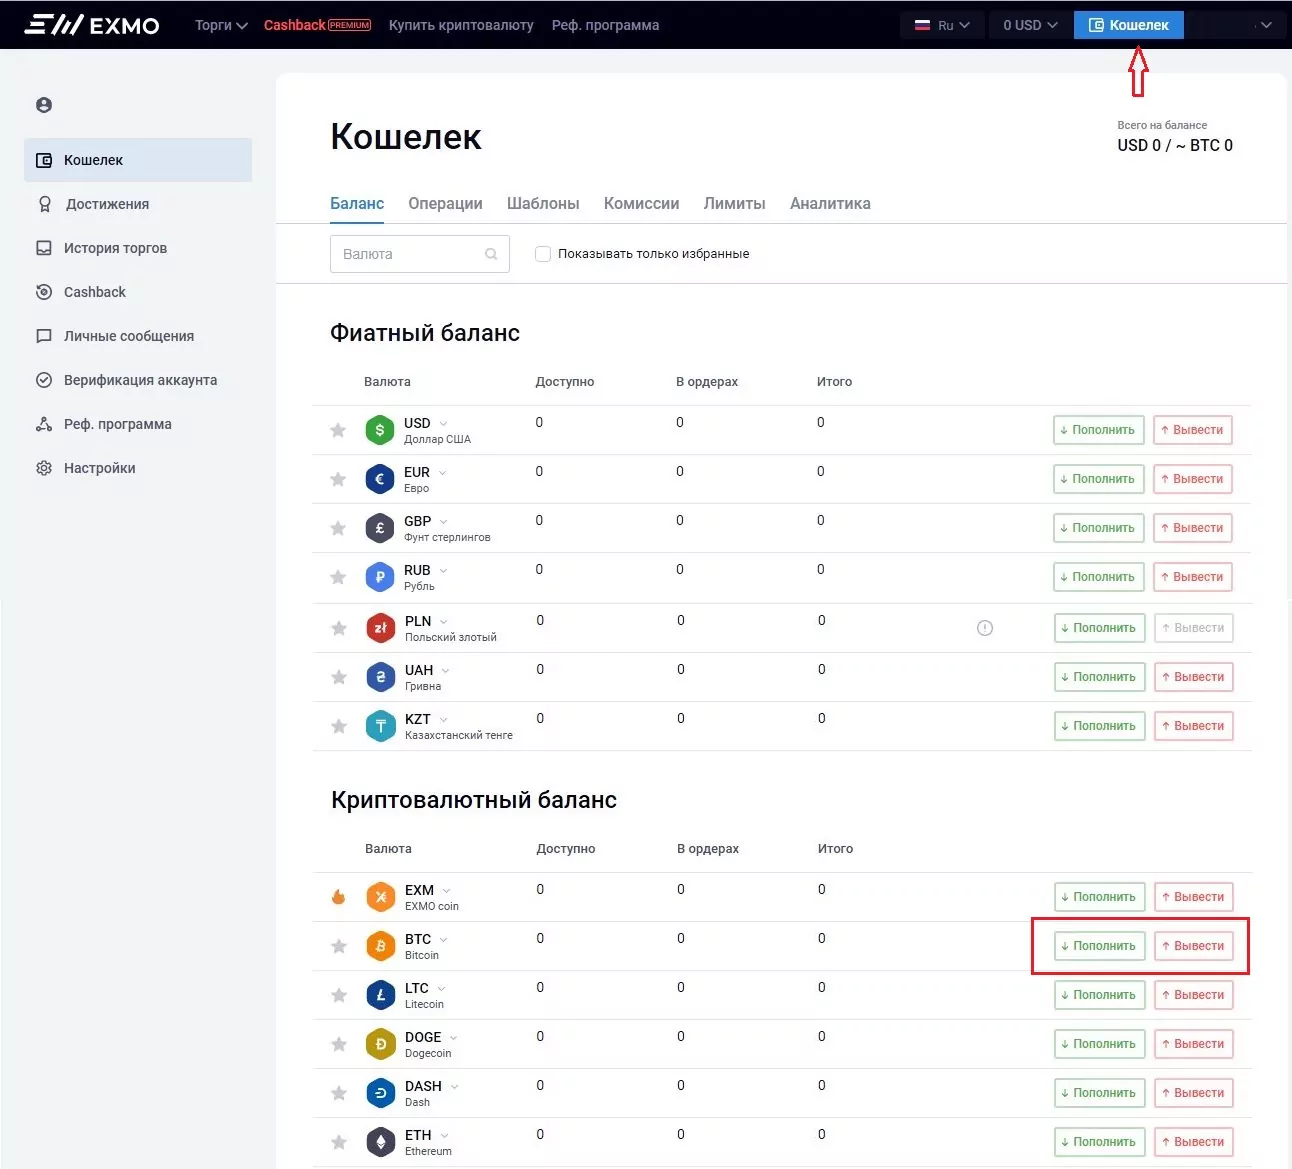1292x1169 pixels.
Task: Open История торгов in the sidebar
Action: (x=138, y=248)
